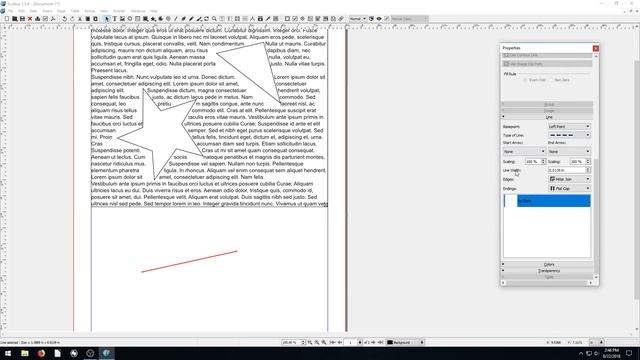Select the Measurements tool icon
This screenshot has width=640, height=360.
[252, 19]
